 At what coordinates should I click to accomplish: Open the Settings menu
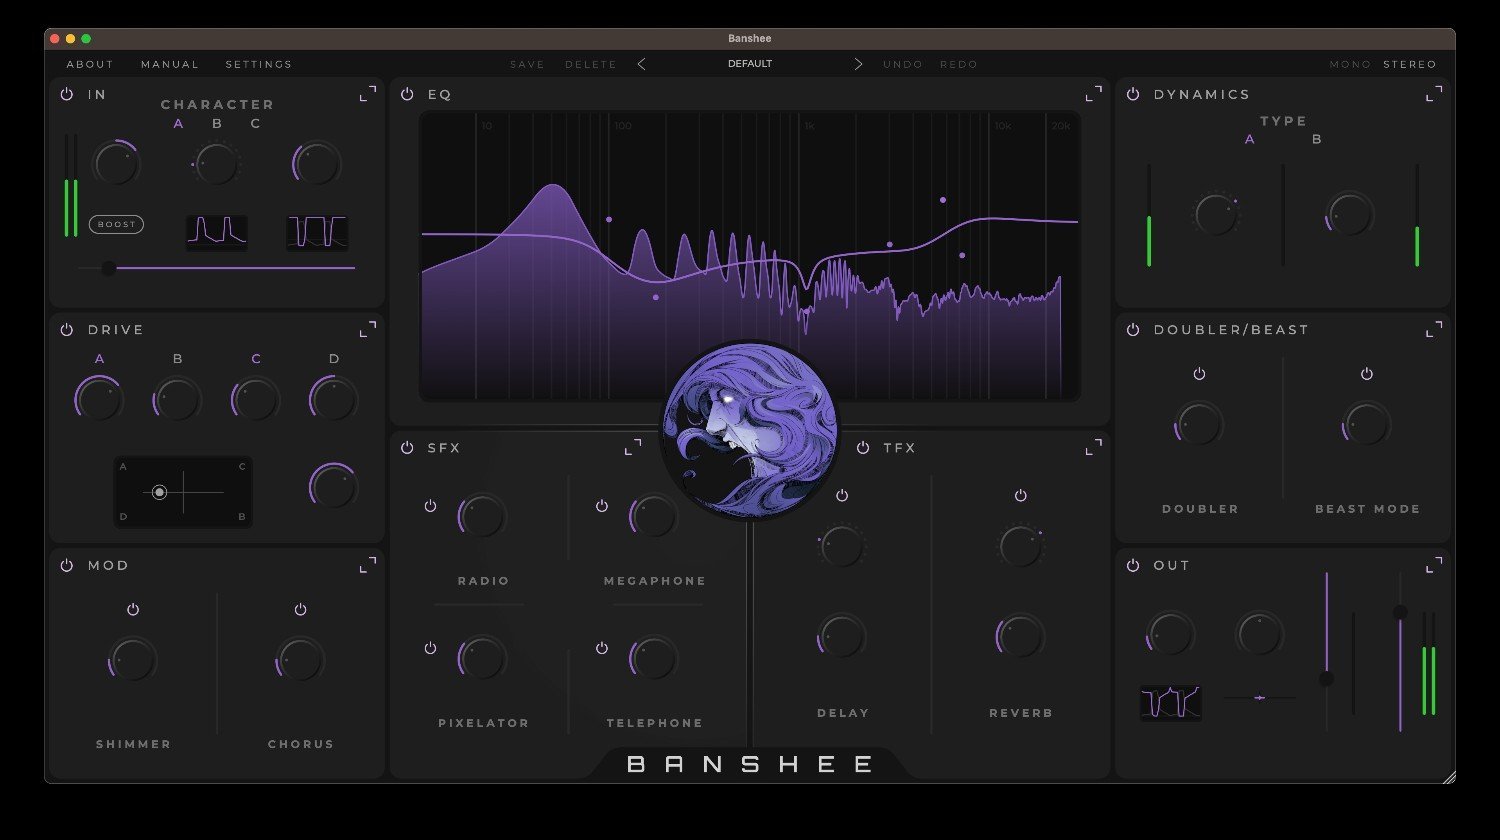point(258,63)
